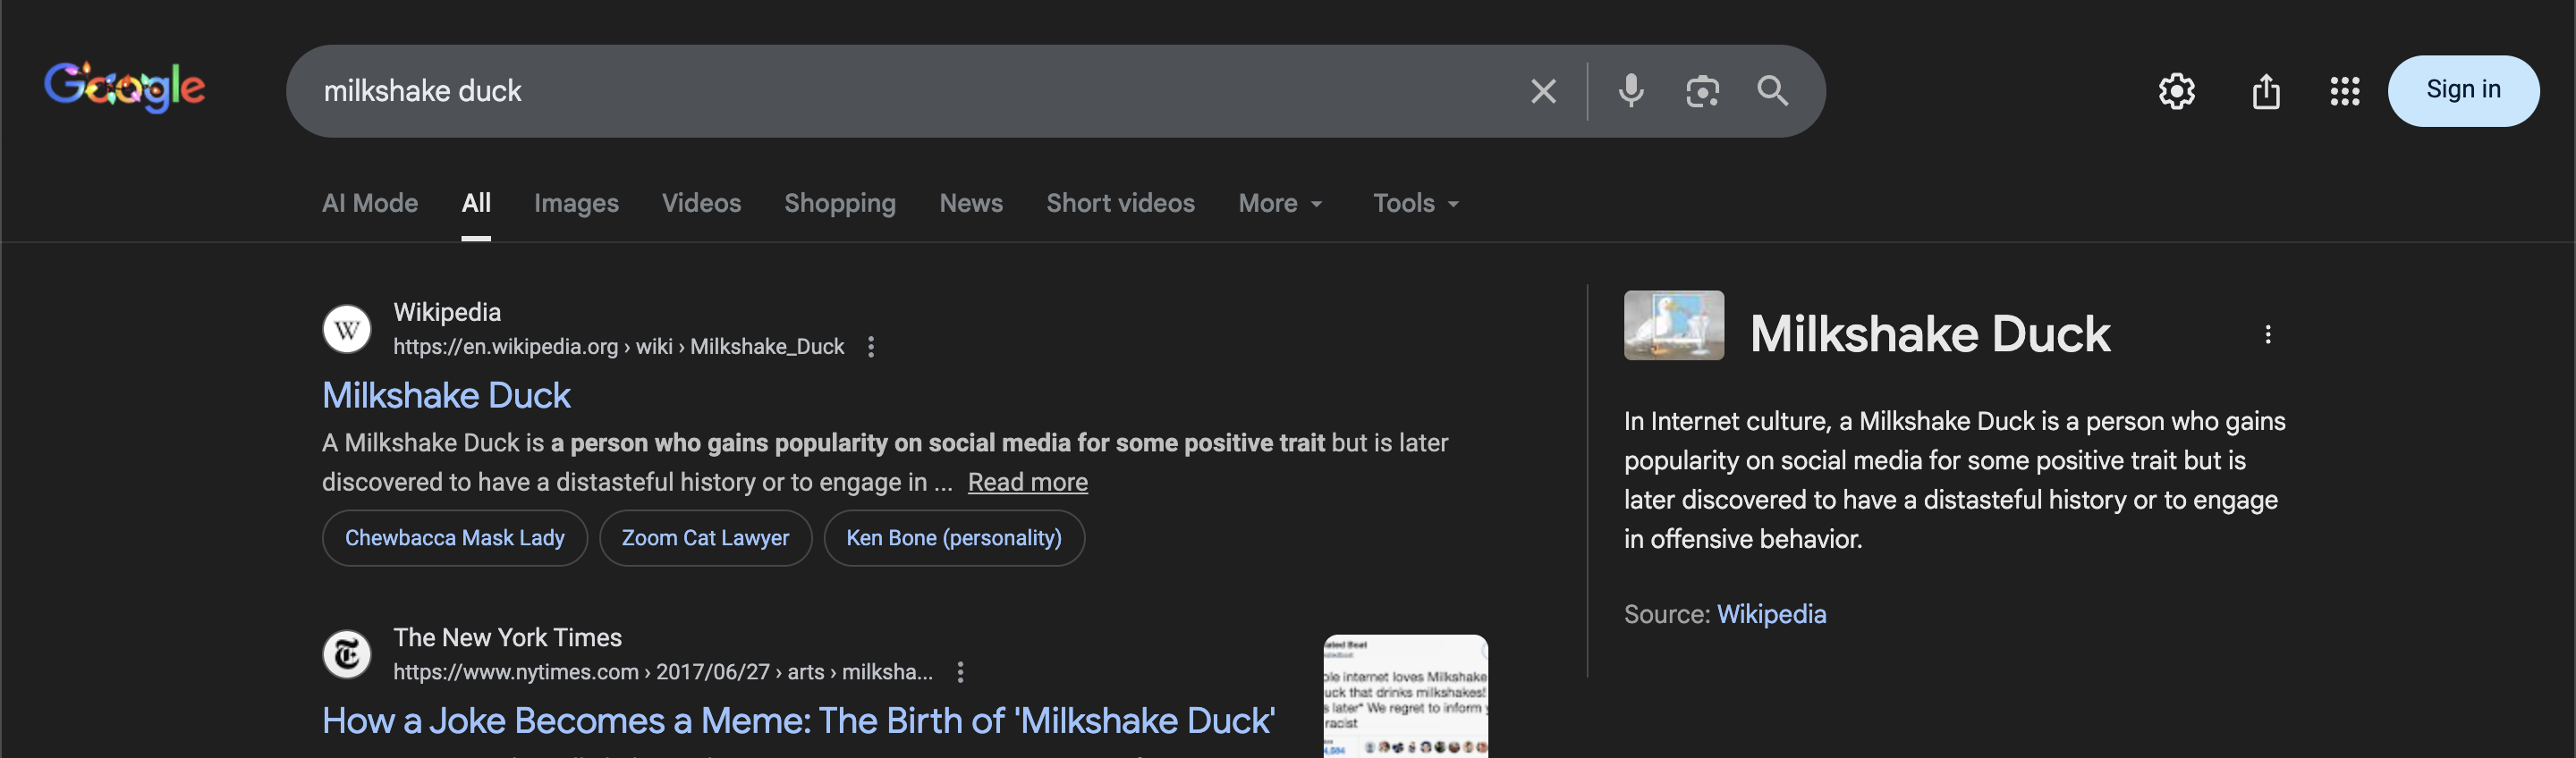Open Google Lens image search icon
The image size is (2576, 758).
pos(1702,91)
